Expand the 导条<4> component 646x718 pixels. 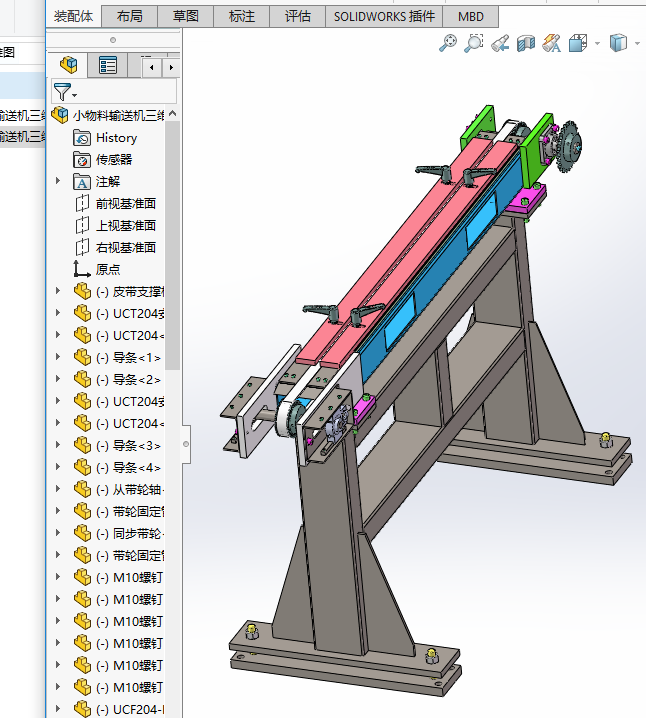coord(58,467)
